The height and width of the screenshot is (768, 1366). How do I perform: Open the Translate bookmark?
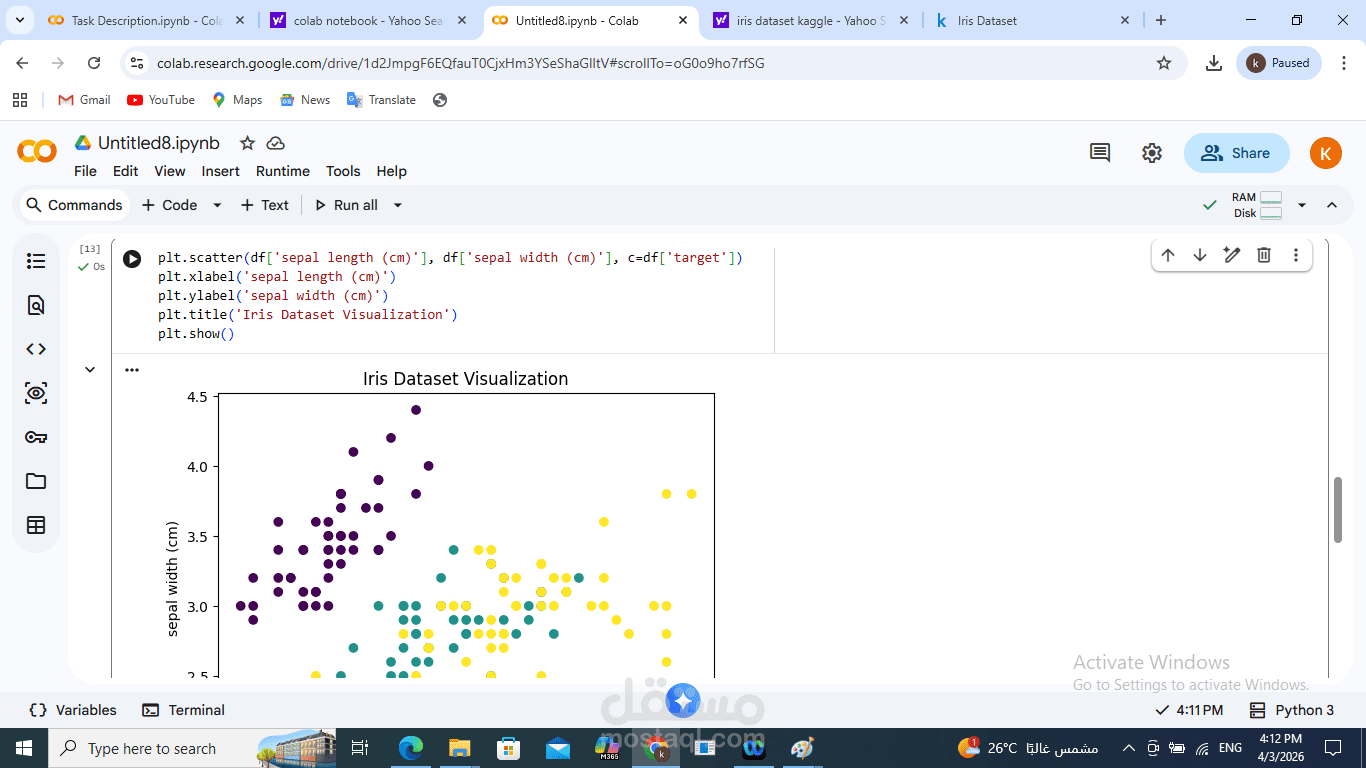tap(381, 100)
